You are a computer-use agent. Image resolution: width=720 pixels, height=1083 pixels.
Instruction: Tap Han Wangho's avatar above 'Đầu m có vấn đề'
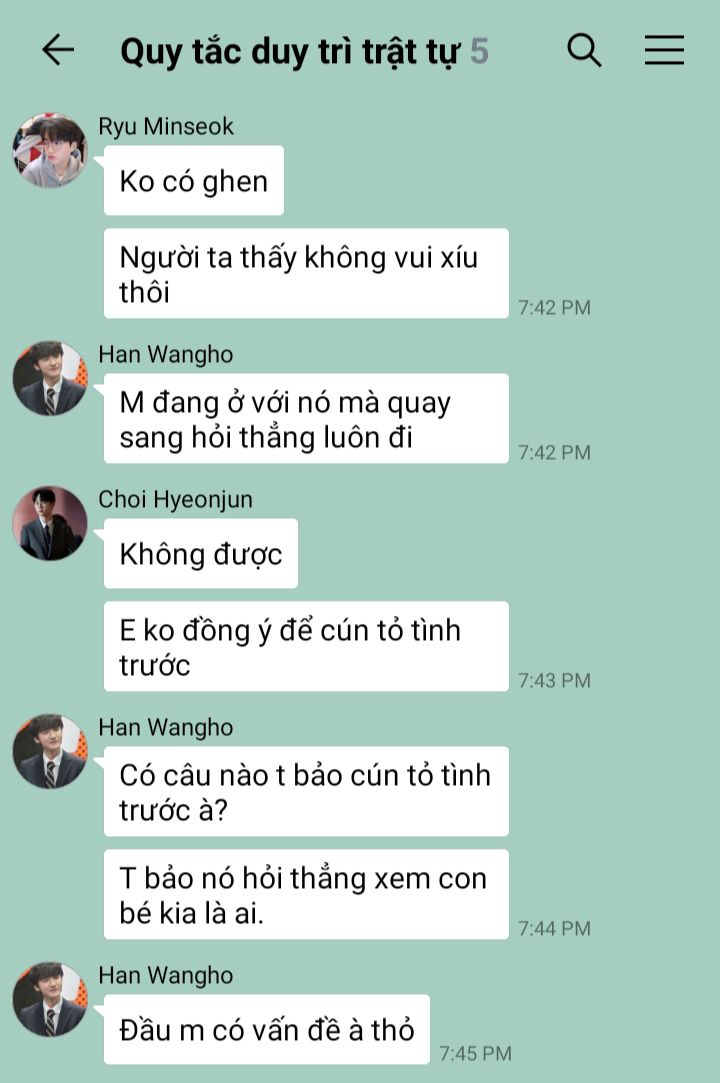(50, 999)
